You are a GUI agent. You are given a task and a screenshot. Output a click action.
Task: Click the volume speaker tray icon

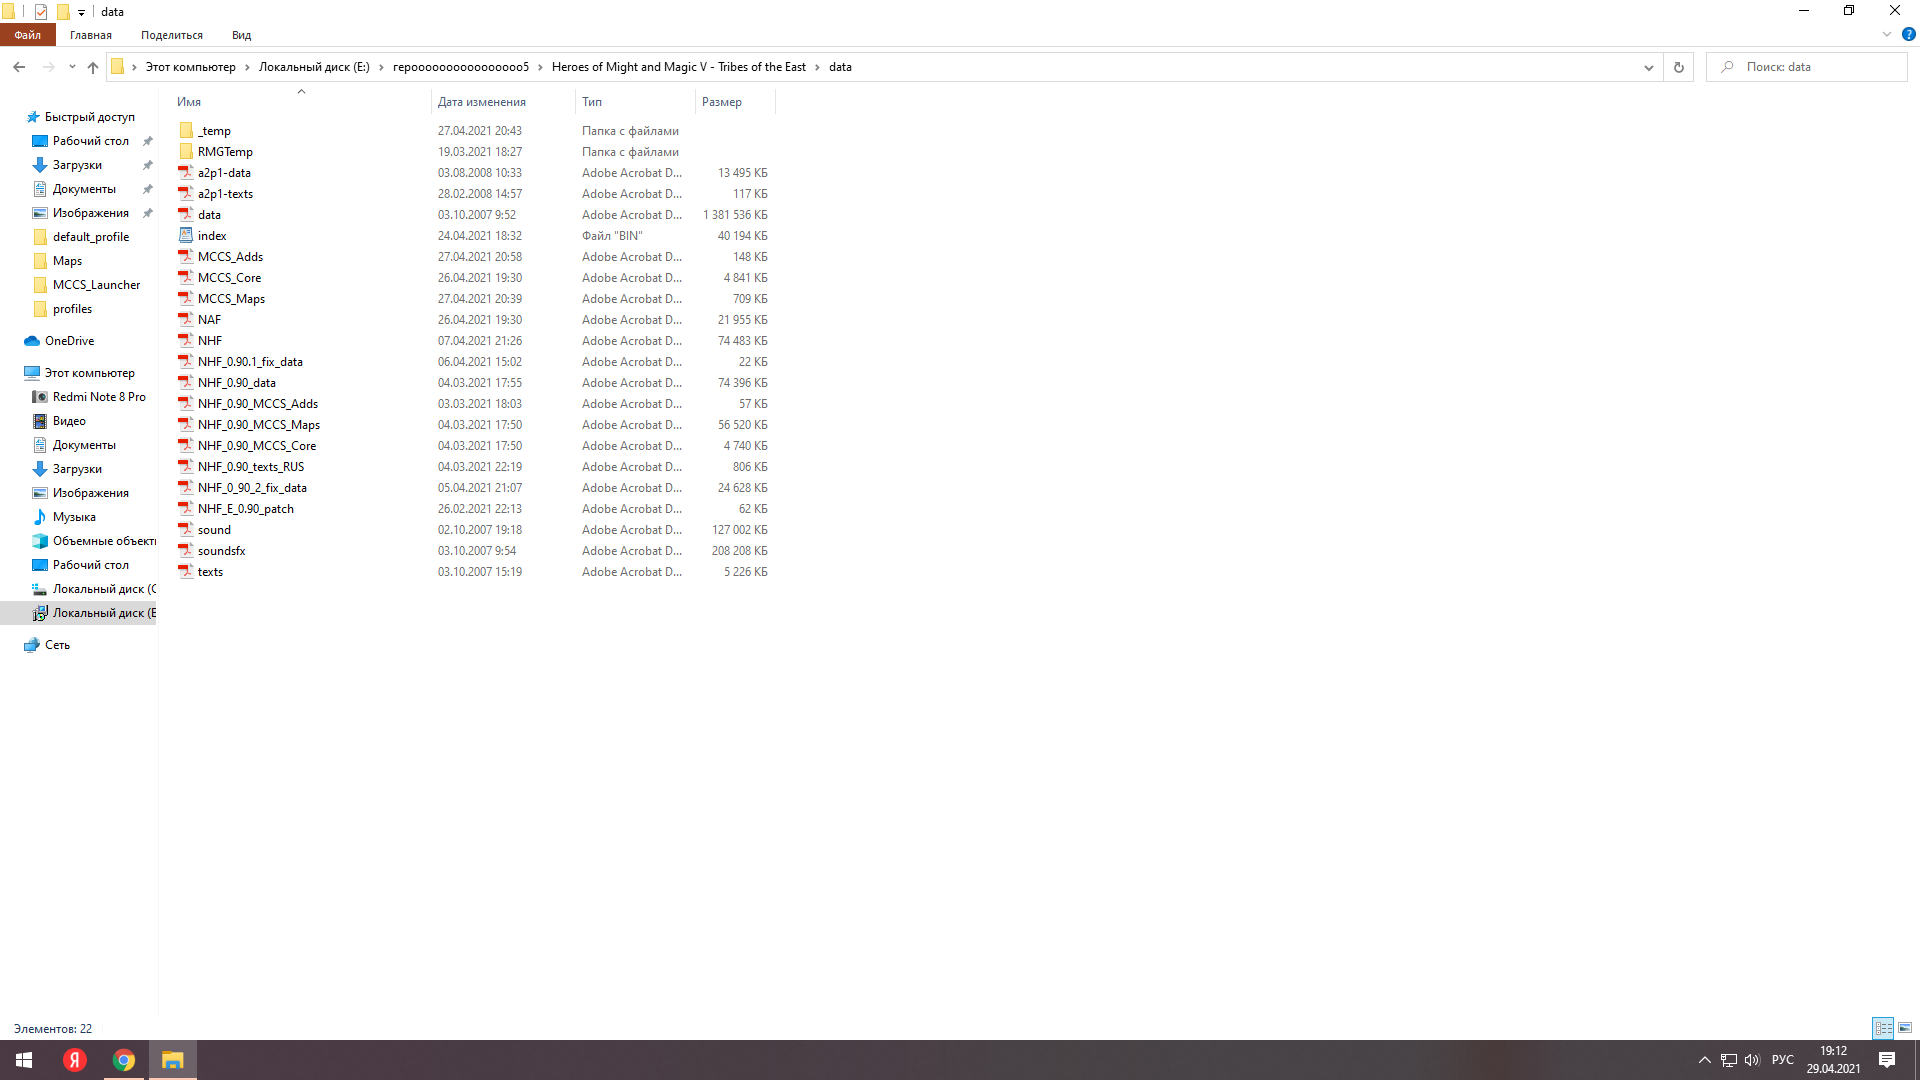click(x=1752, y=1060)
